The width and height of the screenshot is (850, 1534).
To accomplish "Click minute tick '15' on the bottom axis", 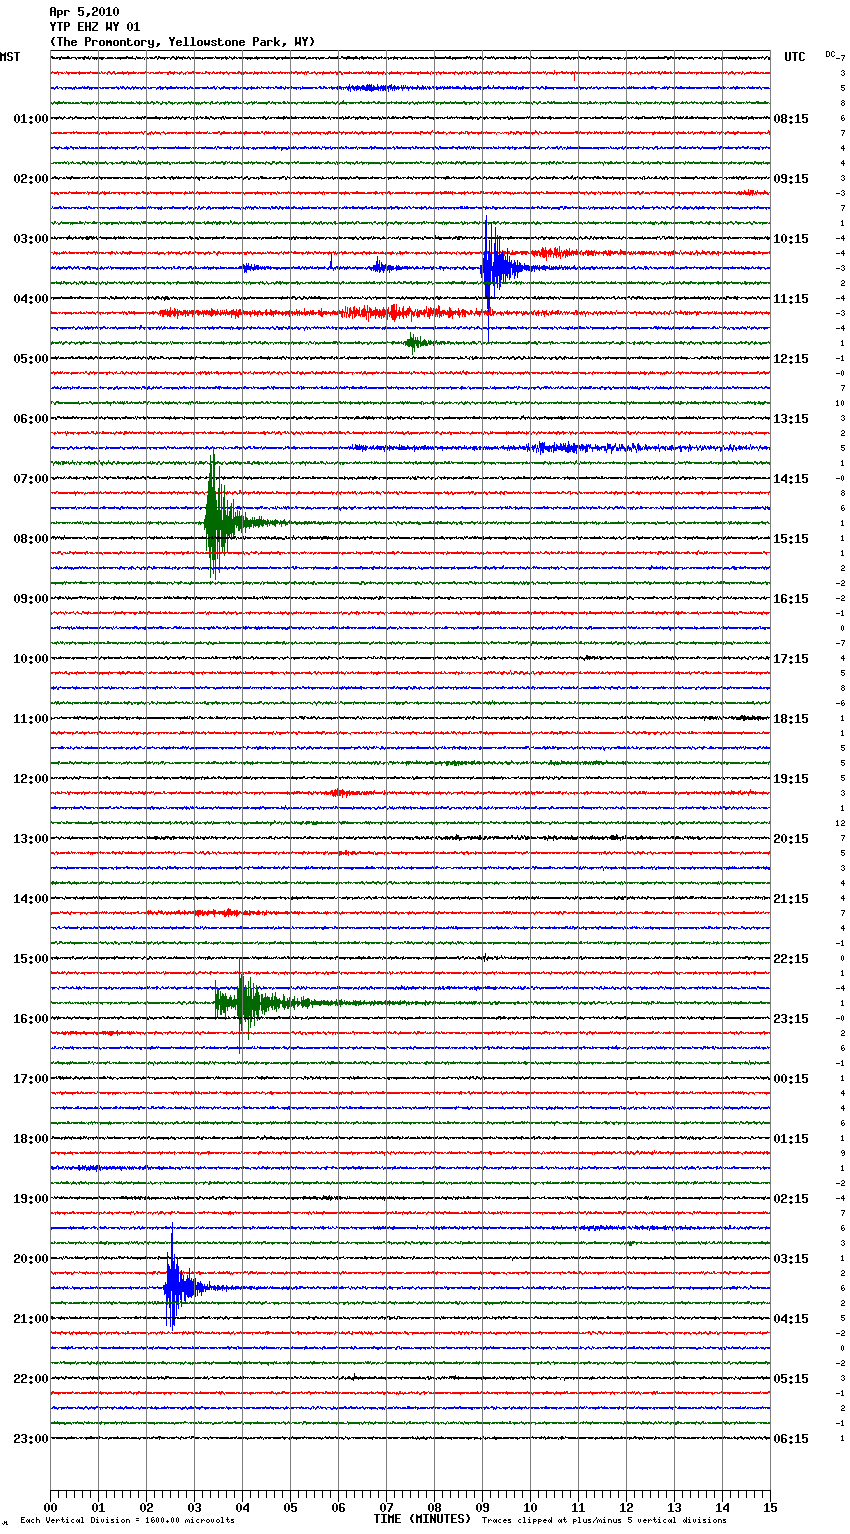I will click(x=770, y=1507).
